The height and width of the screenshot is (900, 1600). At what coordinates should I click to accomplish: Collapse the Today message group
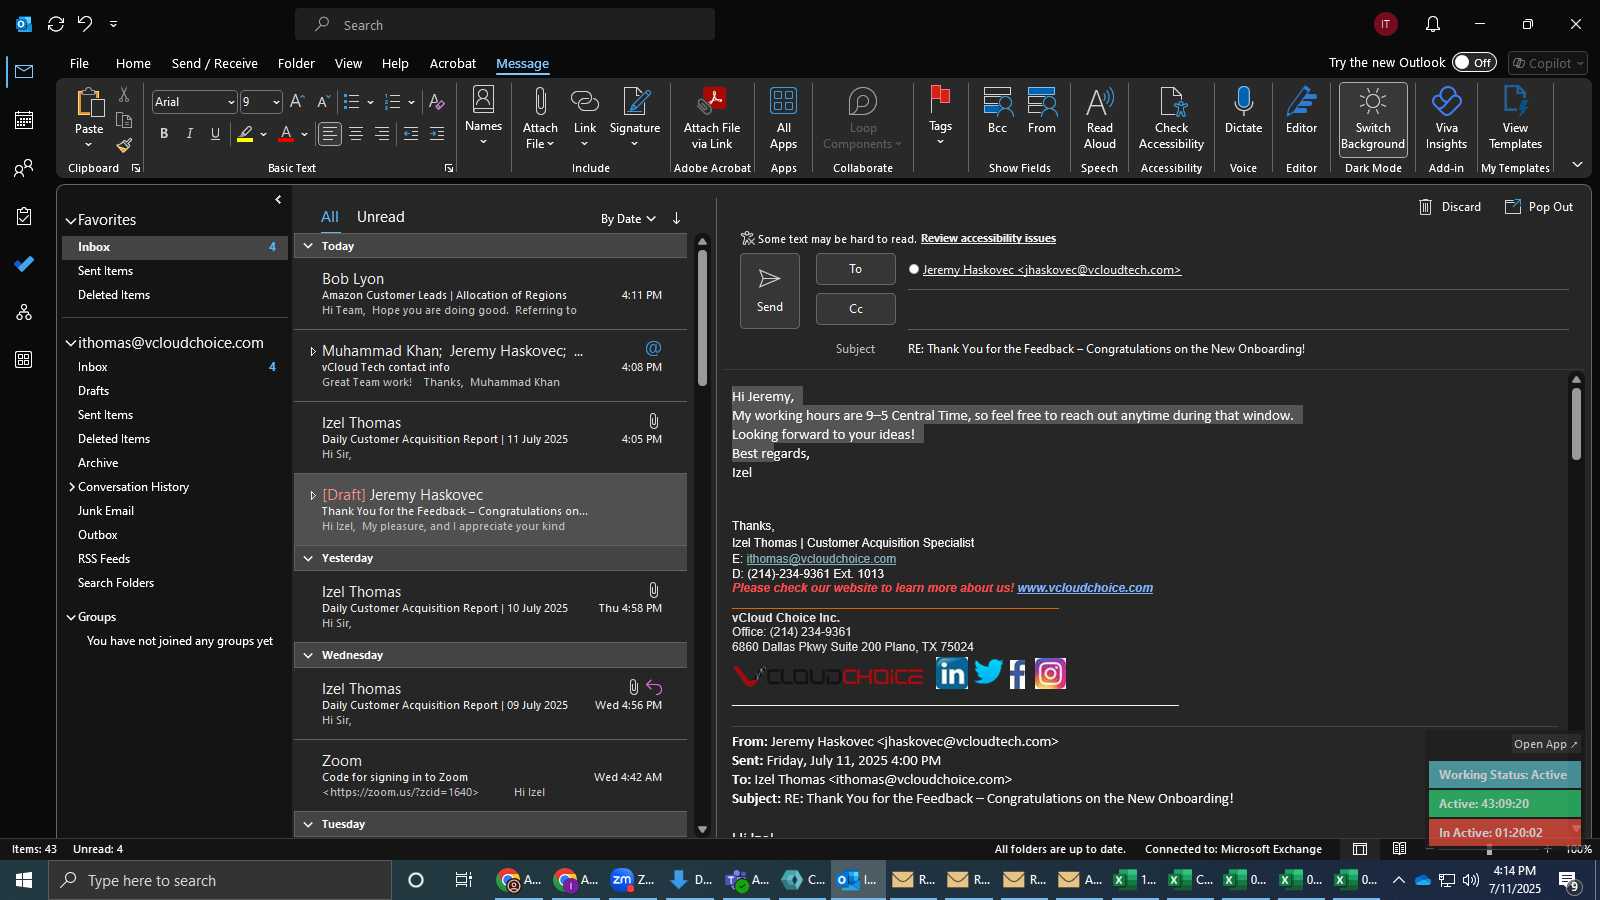(308, 246)
